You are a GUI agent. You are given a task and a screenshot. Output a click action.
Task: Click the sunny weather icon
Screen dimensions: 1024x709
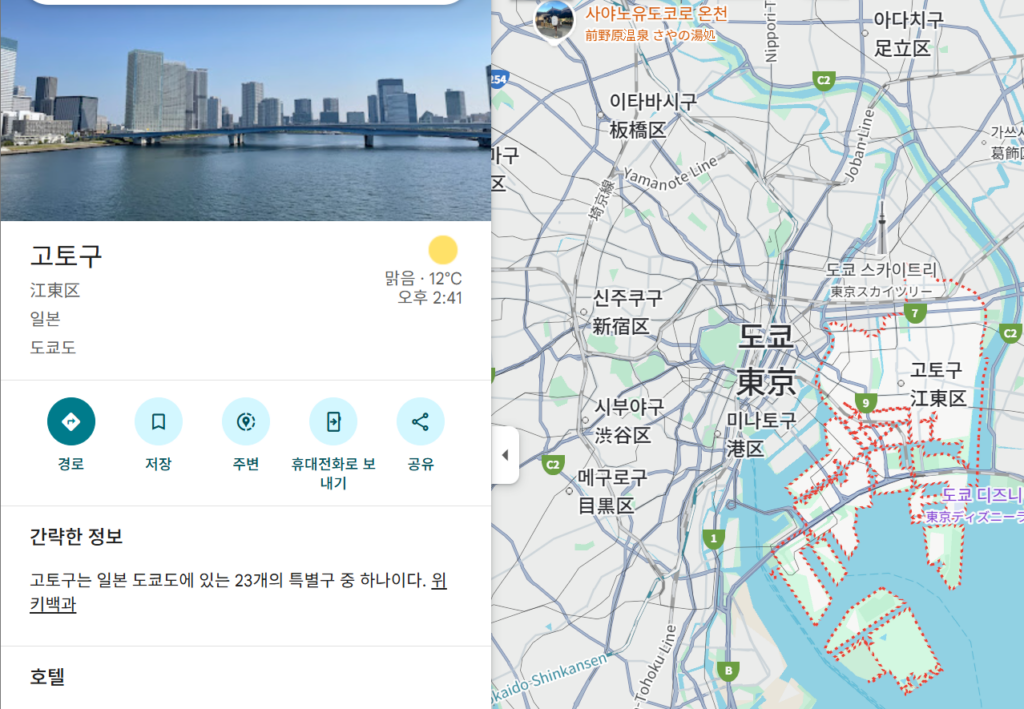coord(443,250)
